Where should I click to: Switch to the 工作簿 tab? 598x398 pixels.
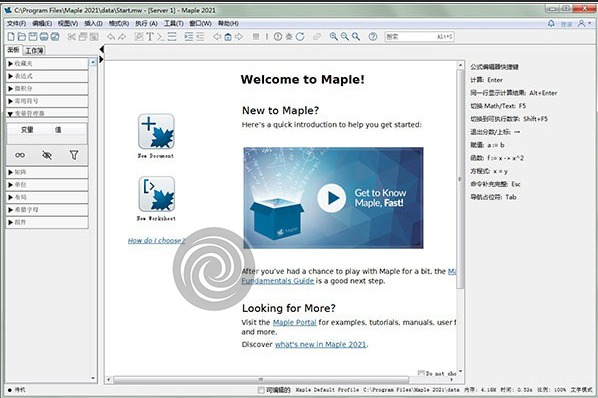tap(34, 50)
